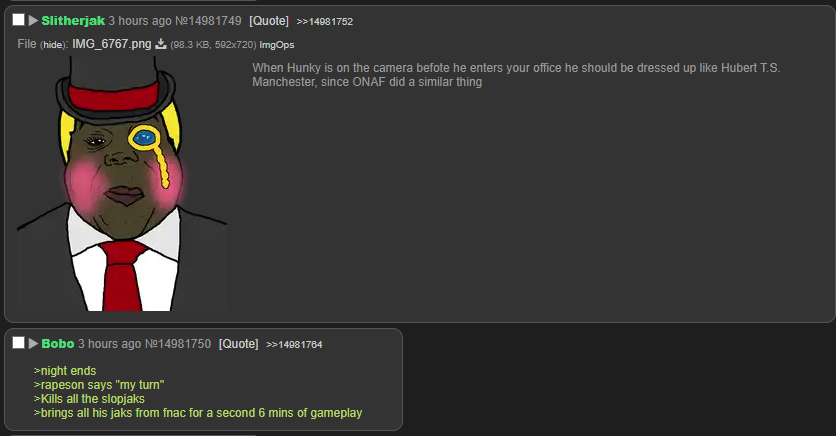The image size is (836, 436).
Task: Follow the reply backlink >>14981764
Action: (294, 344)
